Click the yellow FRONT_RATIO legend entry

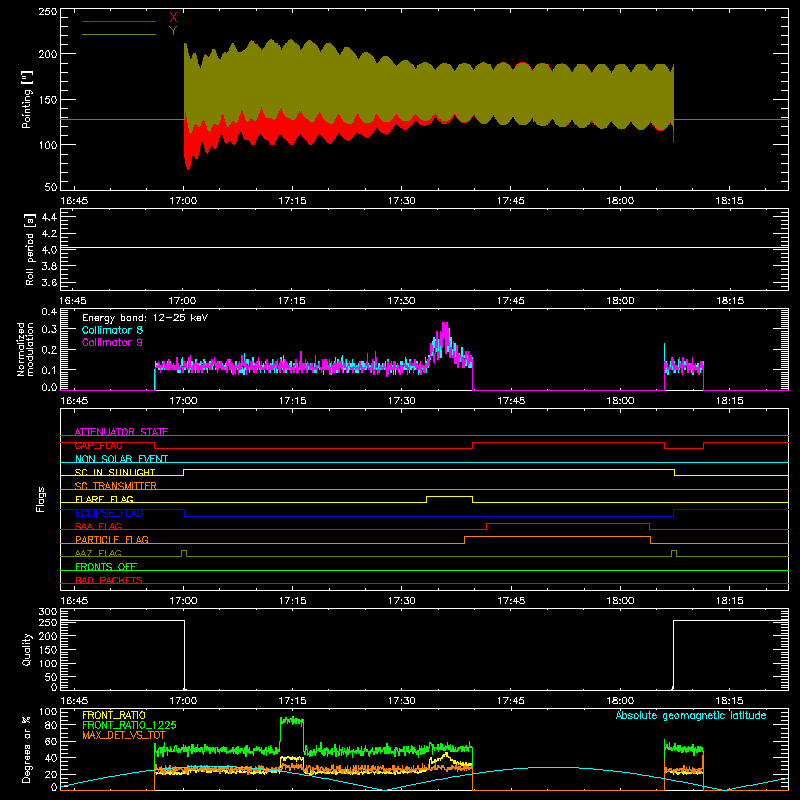click(x=114, y=715)
